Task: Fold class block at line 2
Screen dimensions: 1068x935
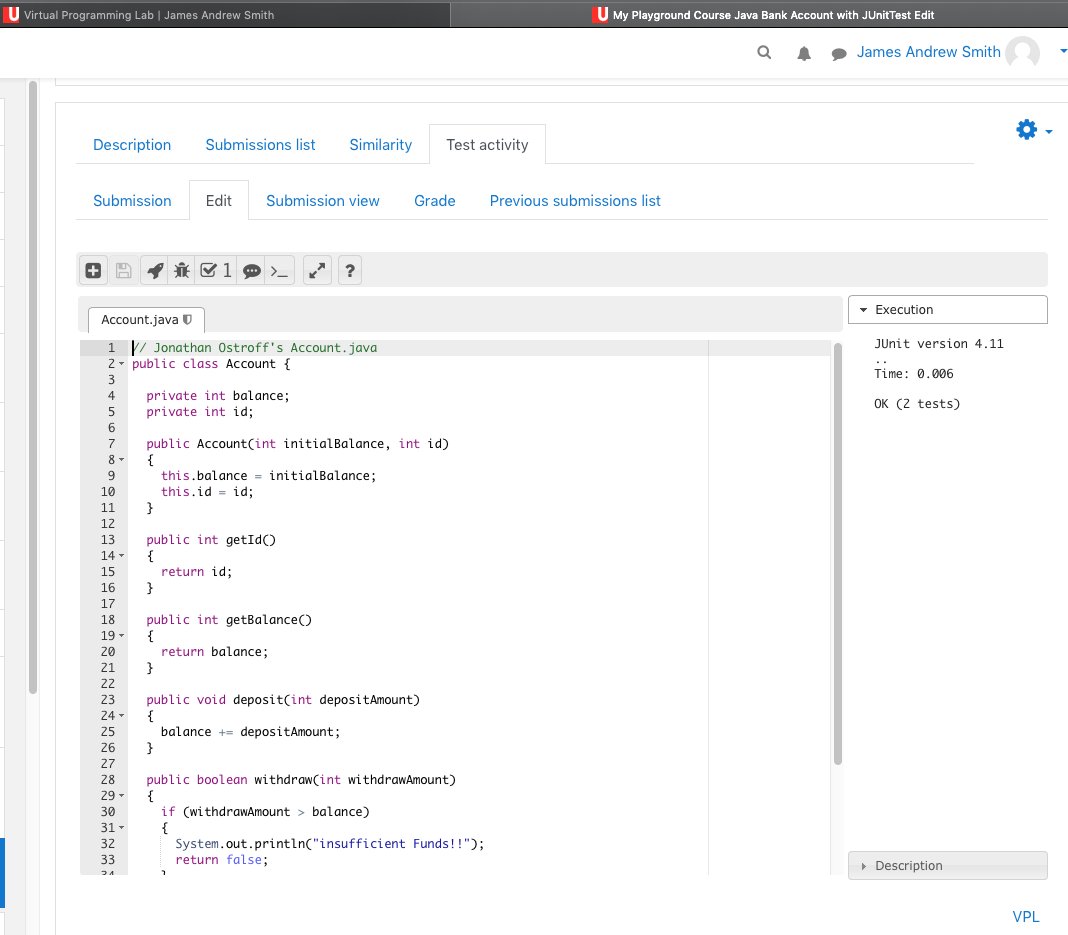Action: coord(122,364)
